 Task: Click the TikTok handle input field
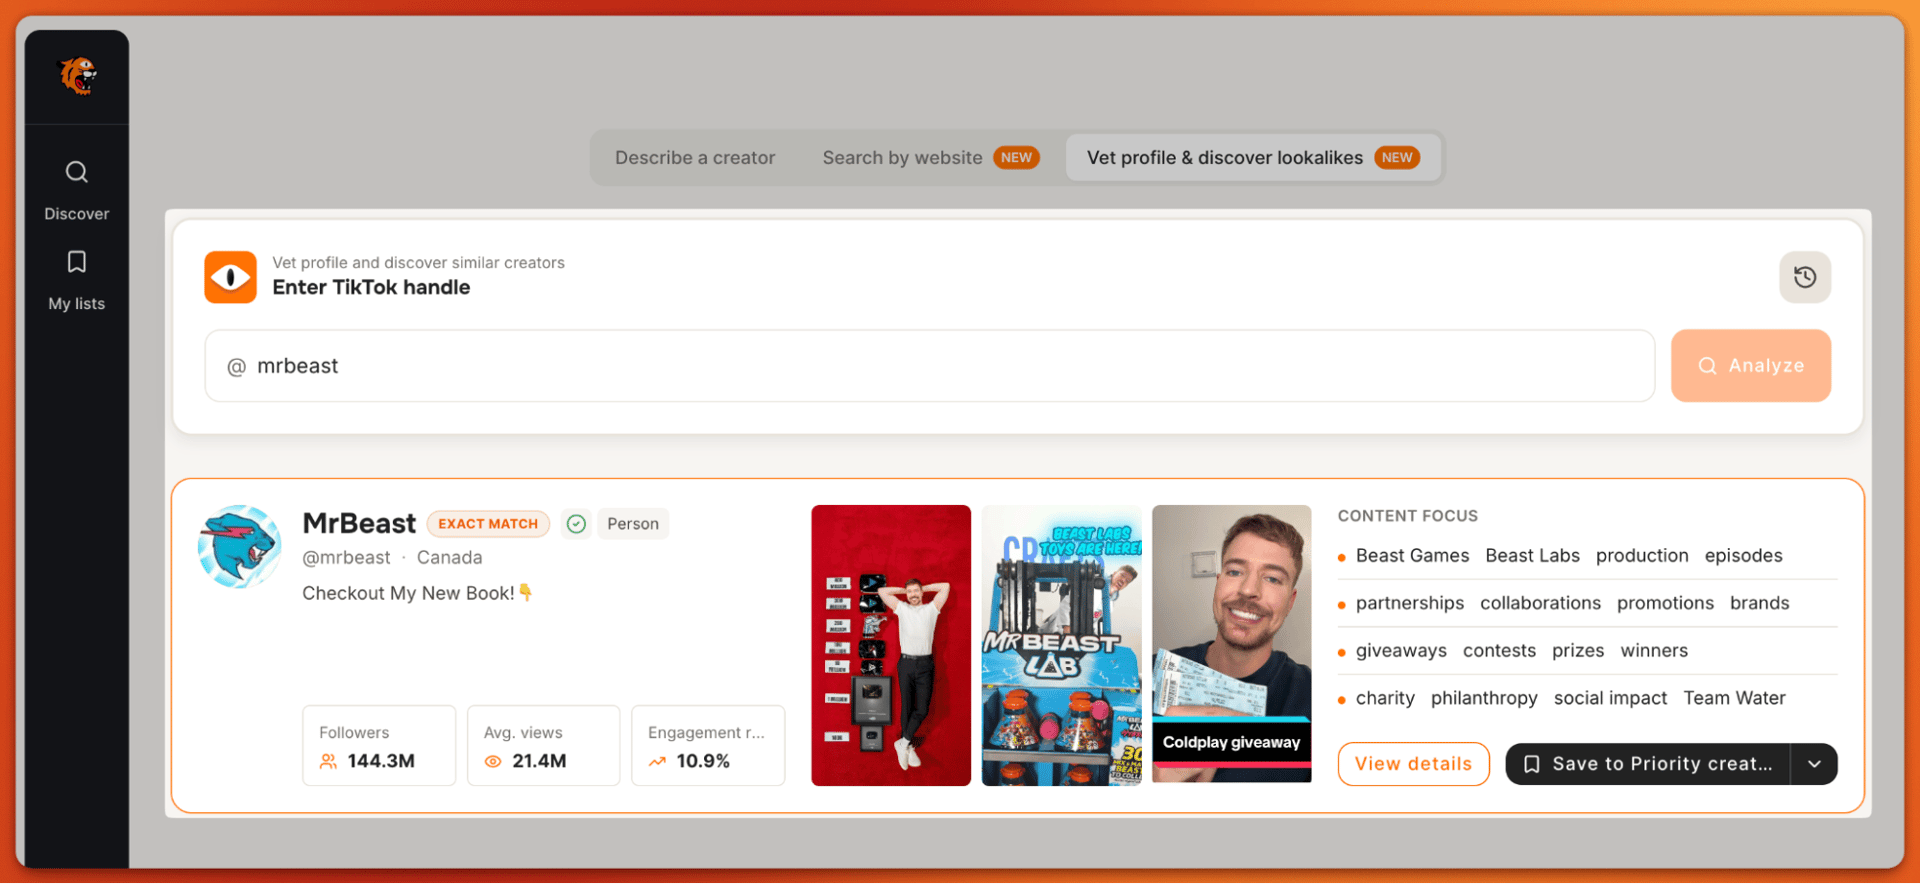[x=930, y=366]
